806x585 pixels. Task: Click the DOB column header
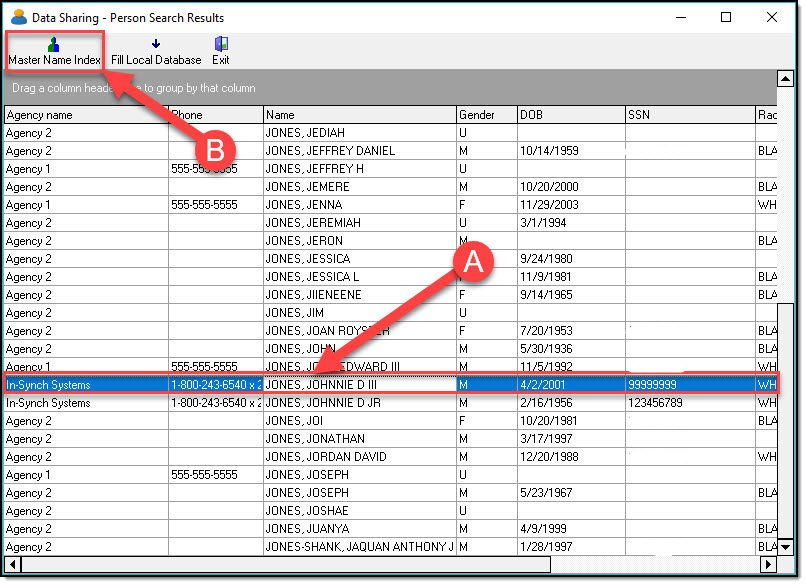(570, 115)
